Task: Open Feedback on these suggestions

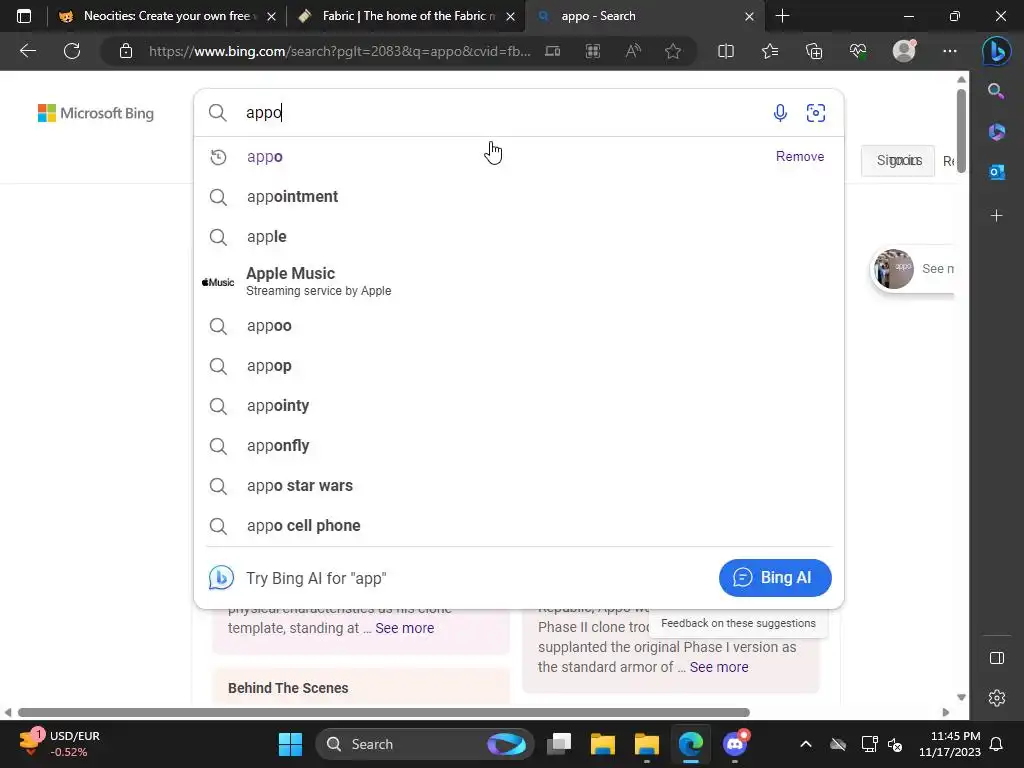Action: (738, 623)
